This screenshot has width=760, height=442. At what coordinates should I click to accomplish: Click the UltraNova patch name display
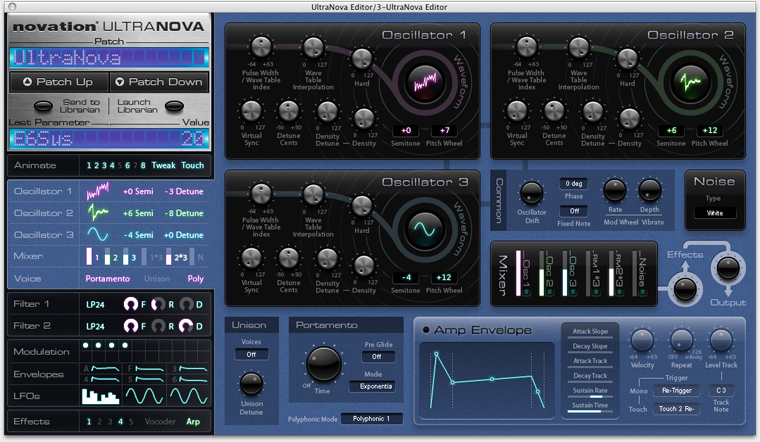coord(109,58)
